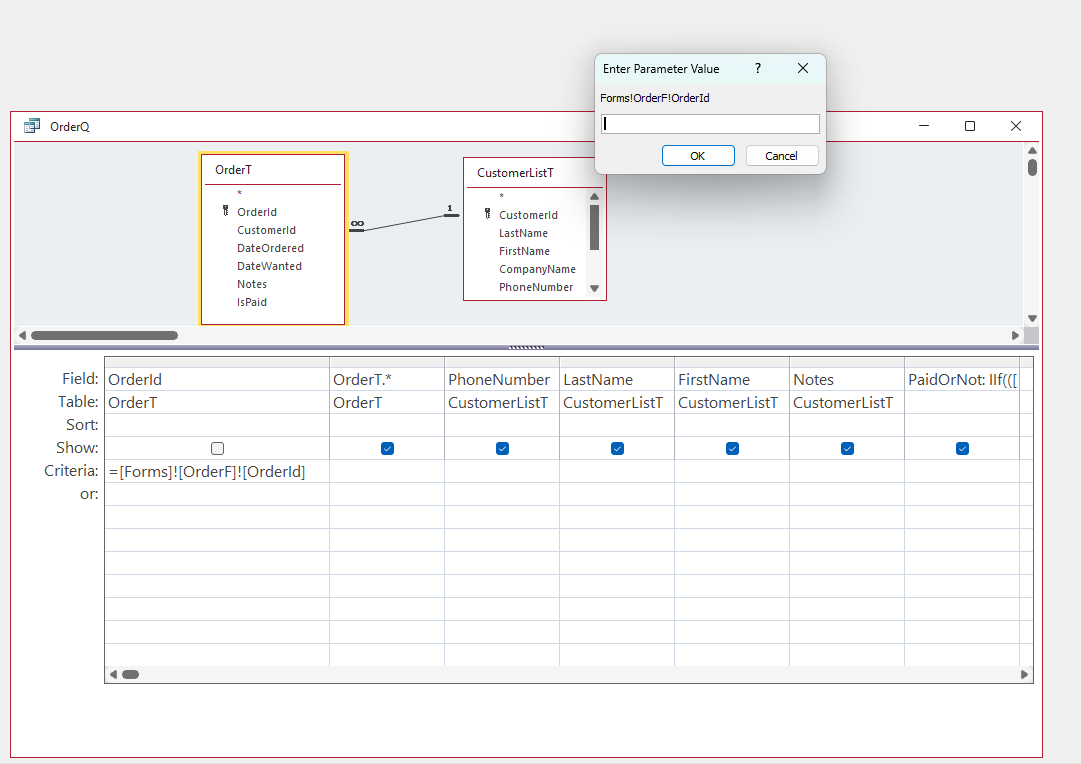The width and height of the screenshot is (1081, 764).
Task: Click the scroll-up arrow in CustomerListT field list
Action: 593,196
